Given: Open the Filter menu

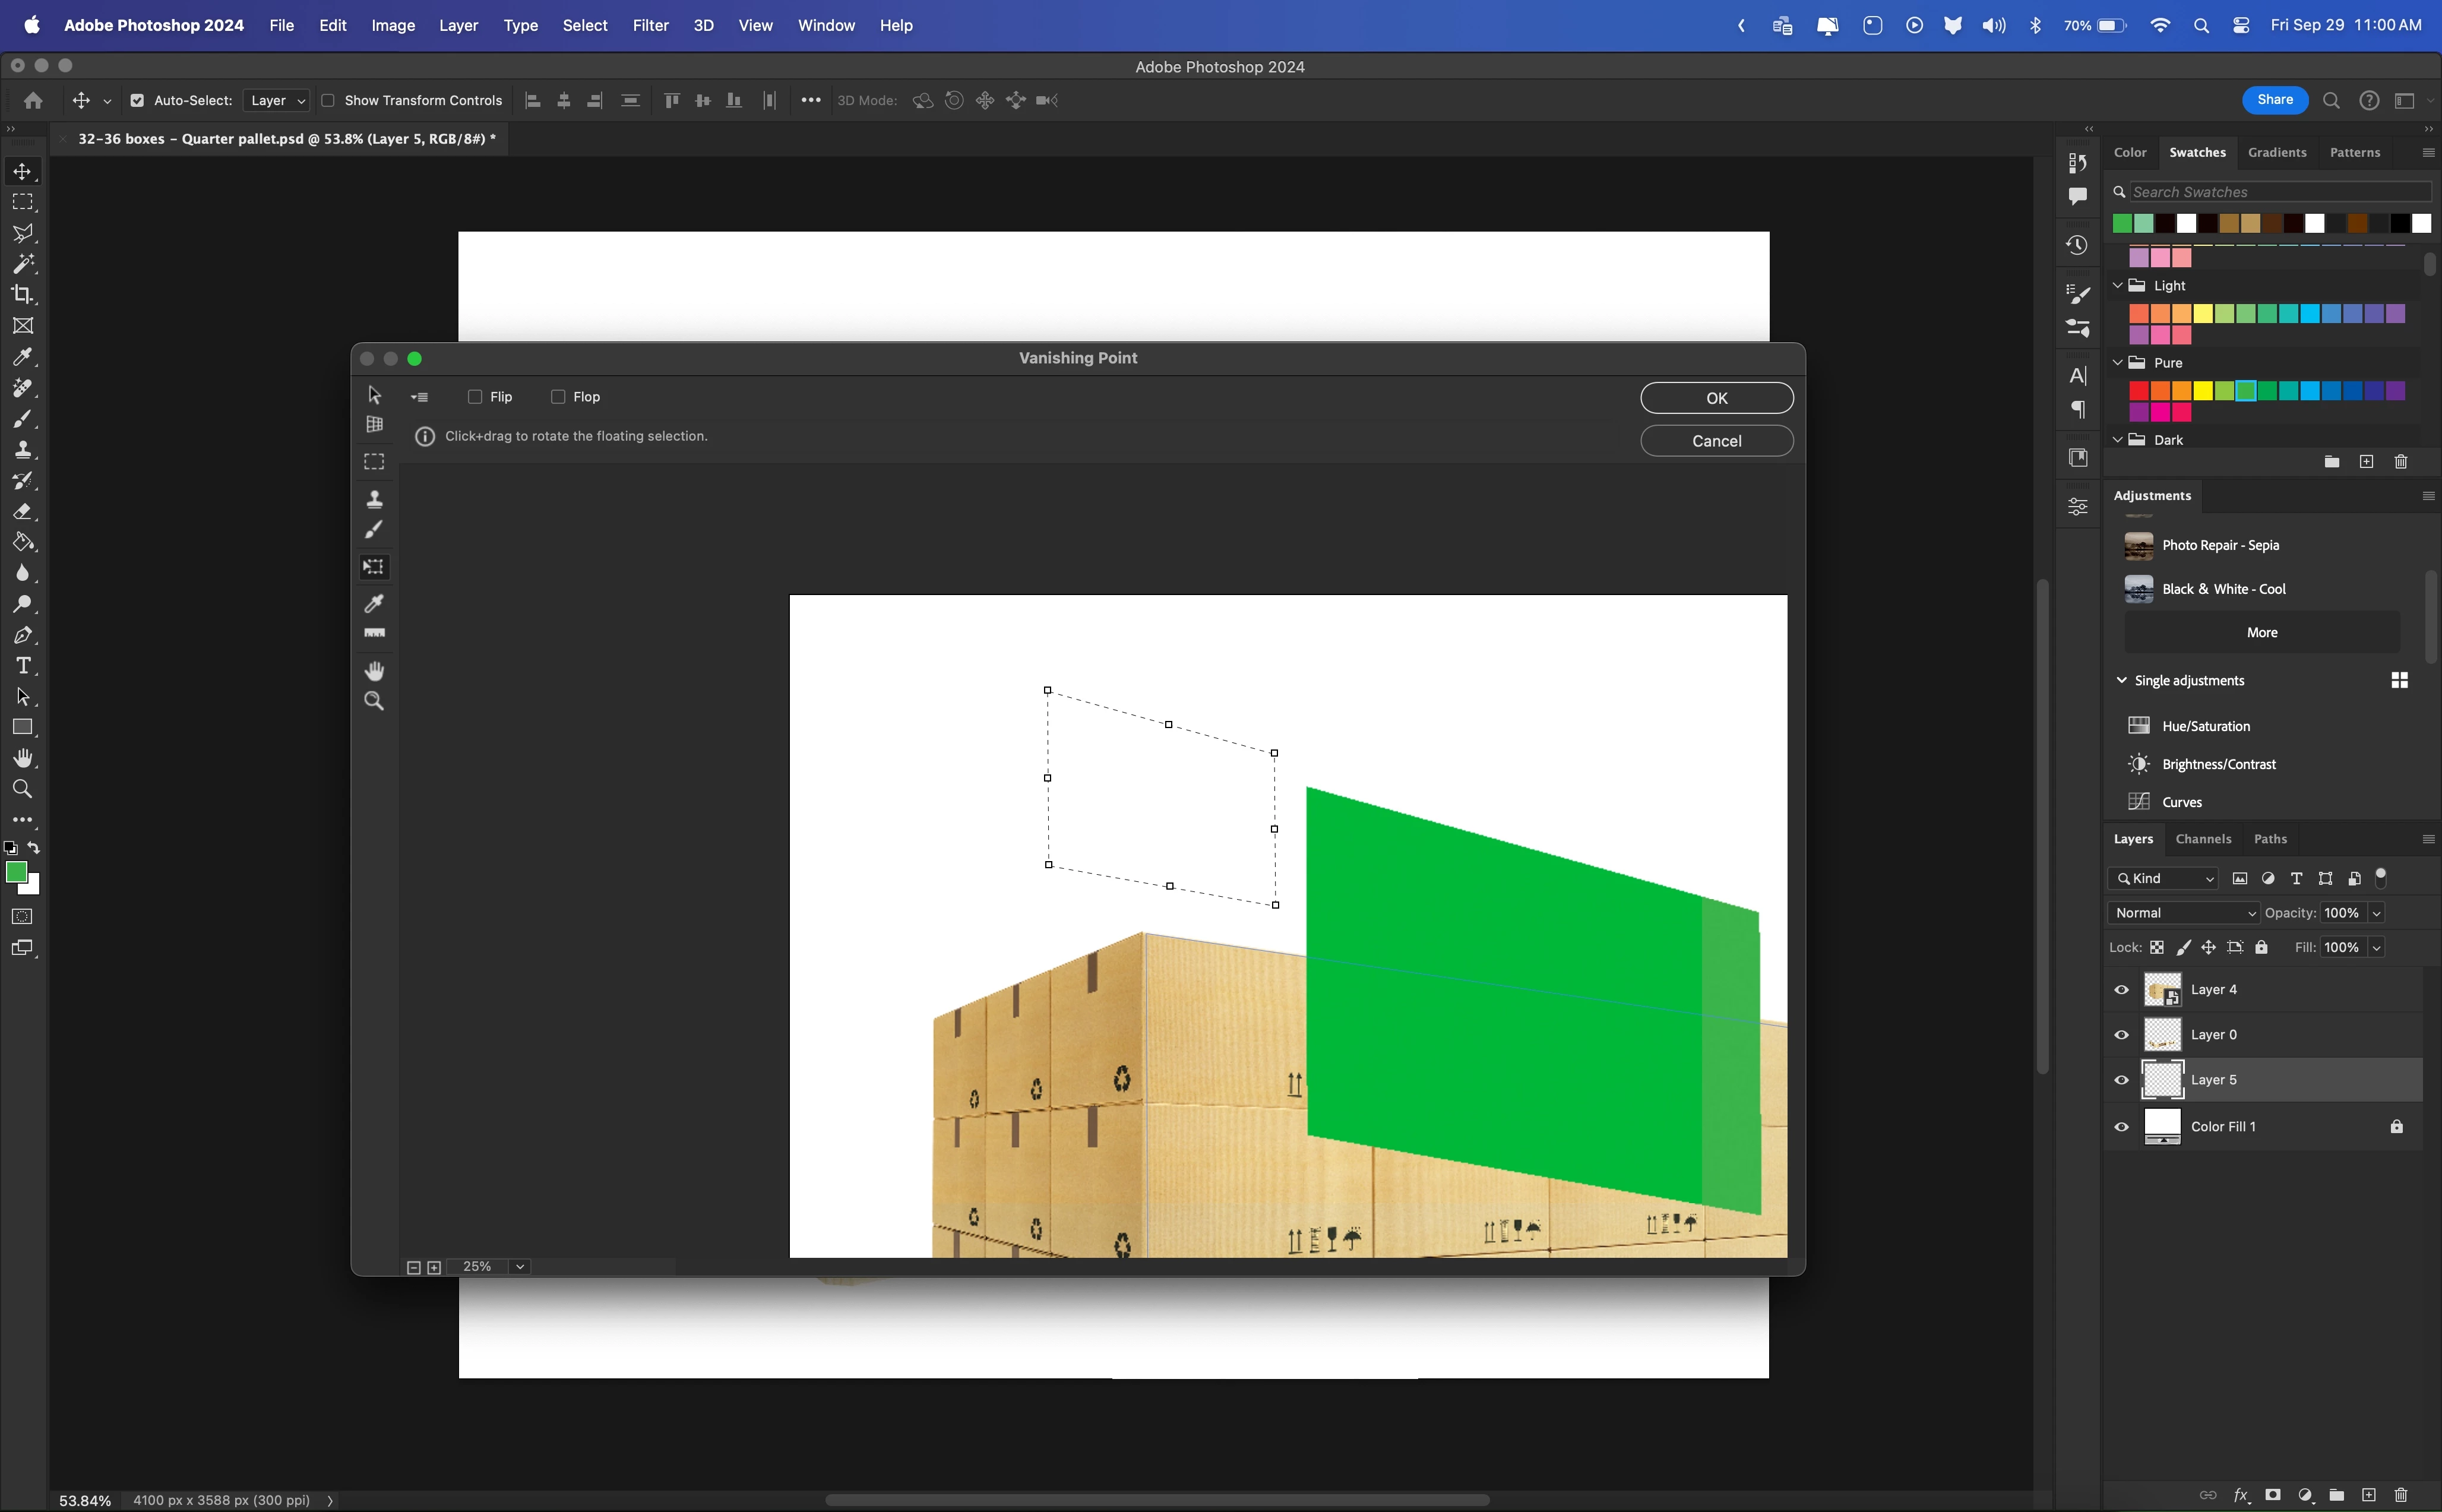Looking at the screenshot, I should tap(650, 25).
